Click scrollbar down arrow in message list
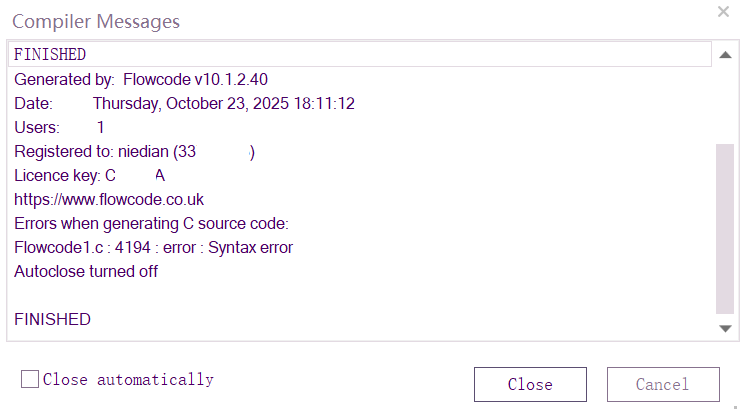This screenshot has width=743, height=410. (725, 328)
